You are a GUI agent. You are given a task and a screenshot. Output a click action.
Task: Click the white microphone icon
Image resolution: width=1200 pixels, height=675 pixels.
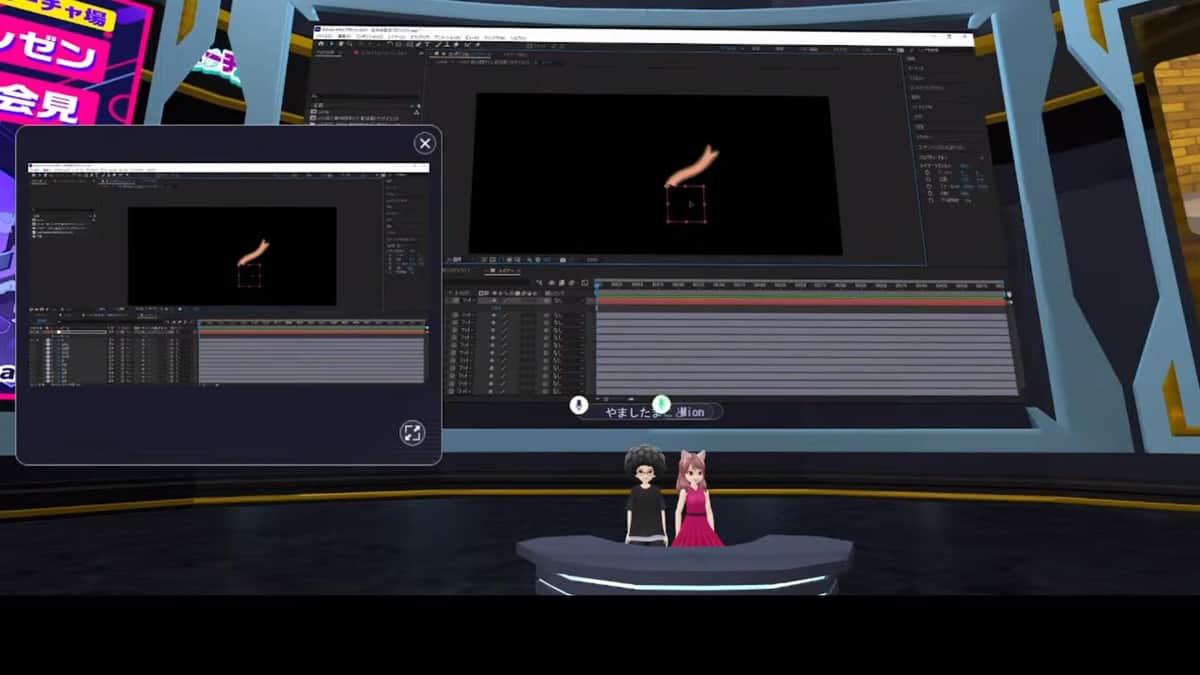click(x=578, y=404)
